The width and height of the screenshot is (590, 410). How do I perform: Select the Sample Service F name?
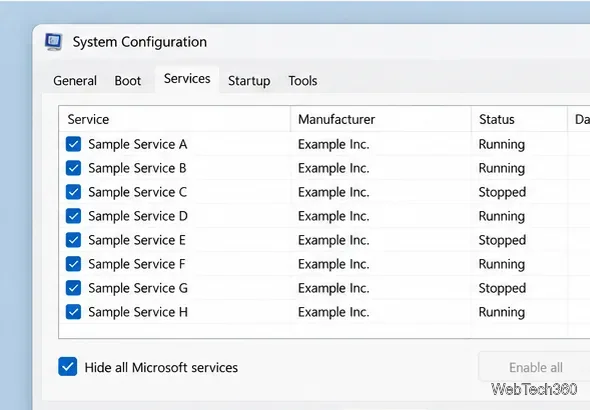pos(137,264)
